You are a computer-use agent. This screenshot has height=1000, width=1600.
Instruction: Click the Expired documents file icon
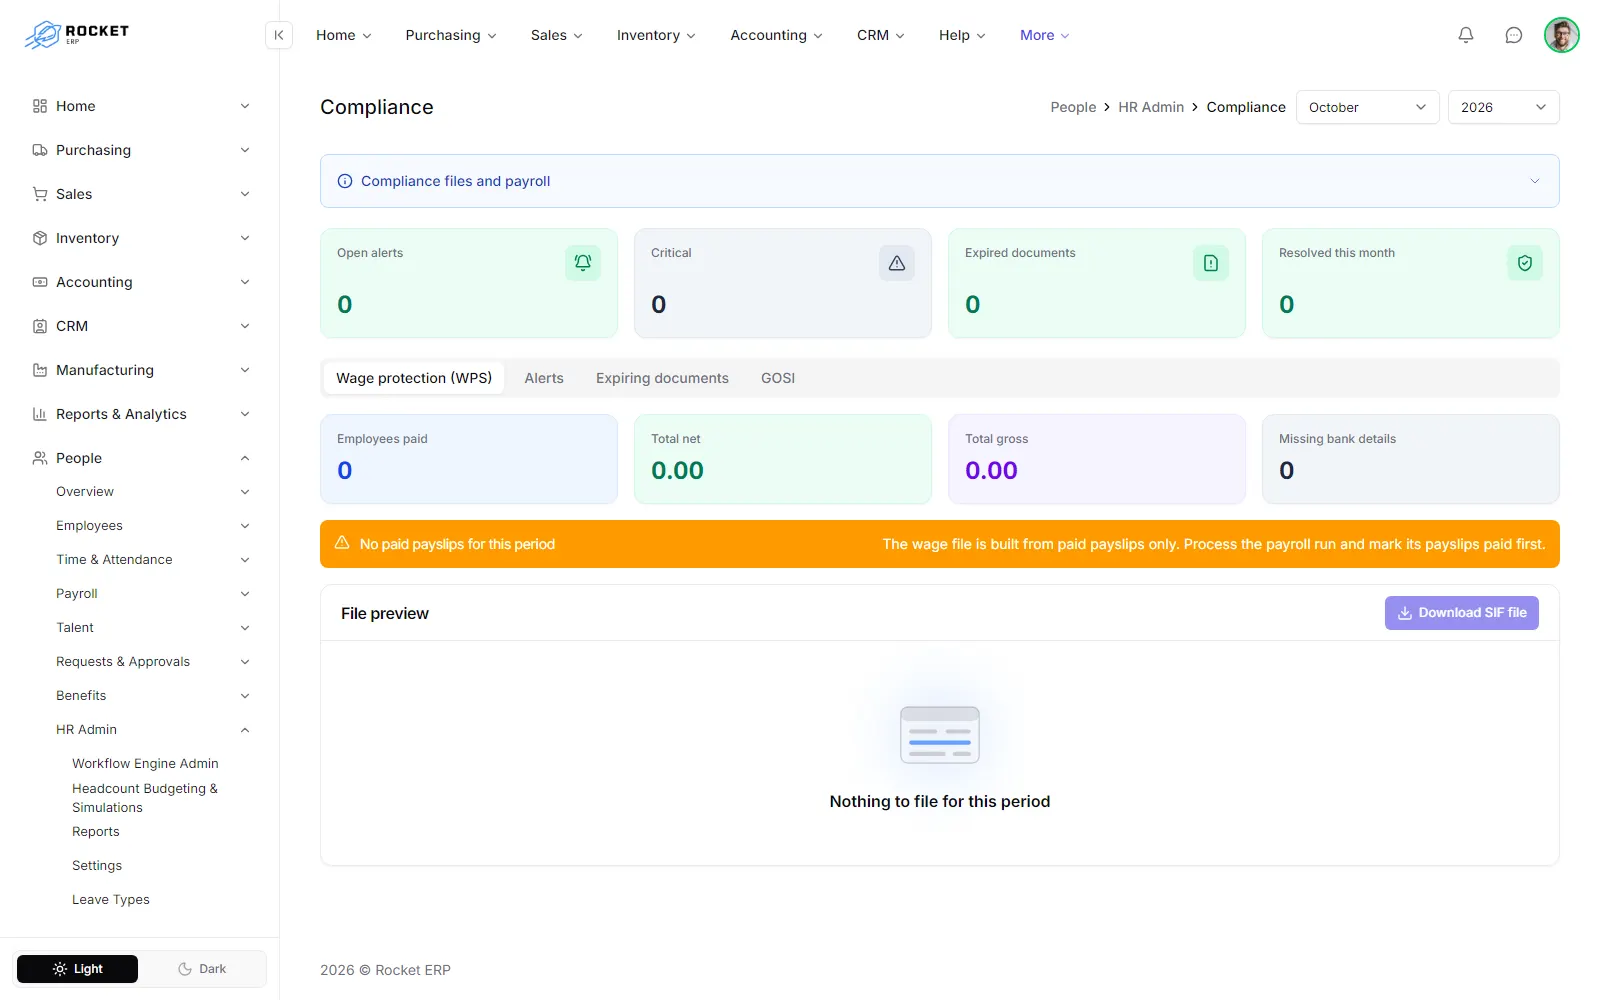point(1211,263)
